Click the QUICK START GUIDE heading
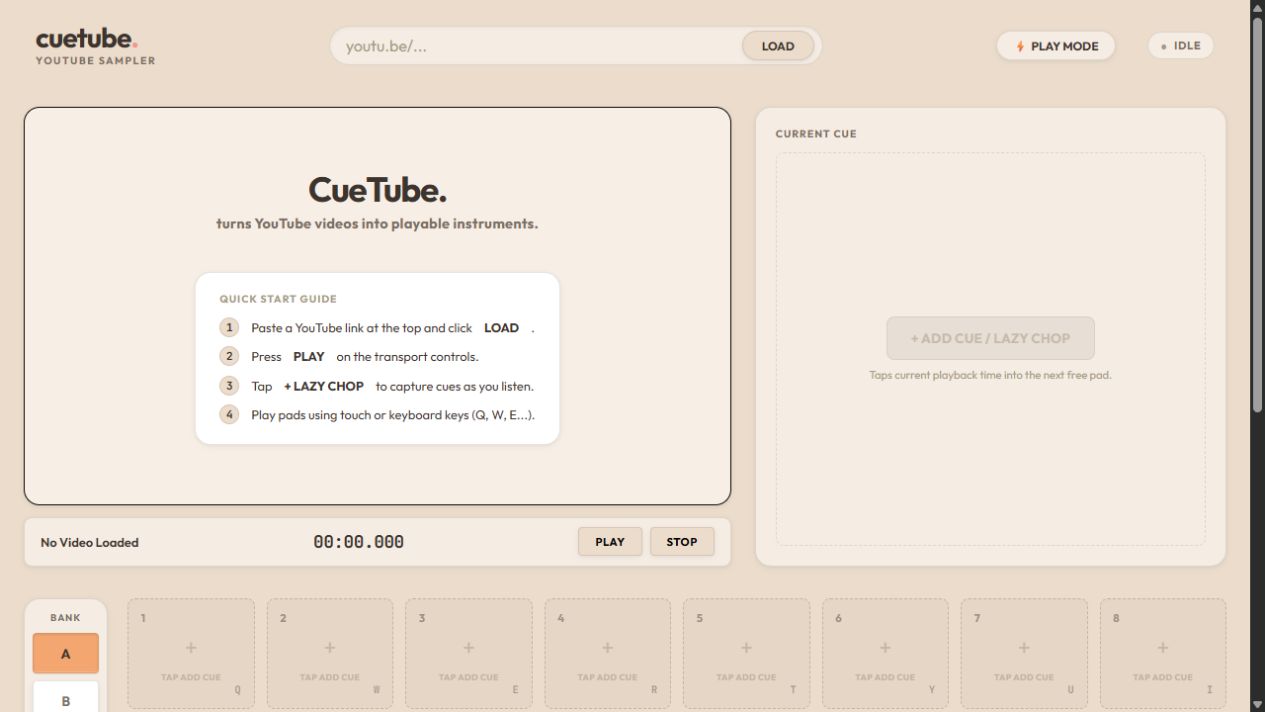 click(278, 299)
